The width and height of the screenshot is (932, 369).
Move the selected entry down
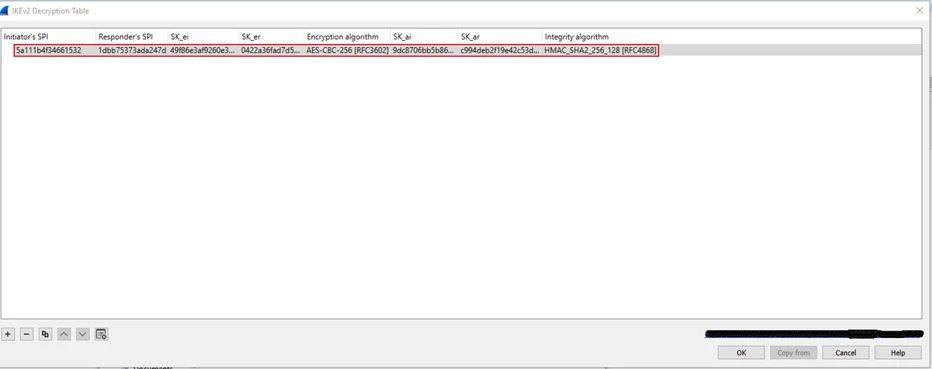[x=83, y=335]
